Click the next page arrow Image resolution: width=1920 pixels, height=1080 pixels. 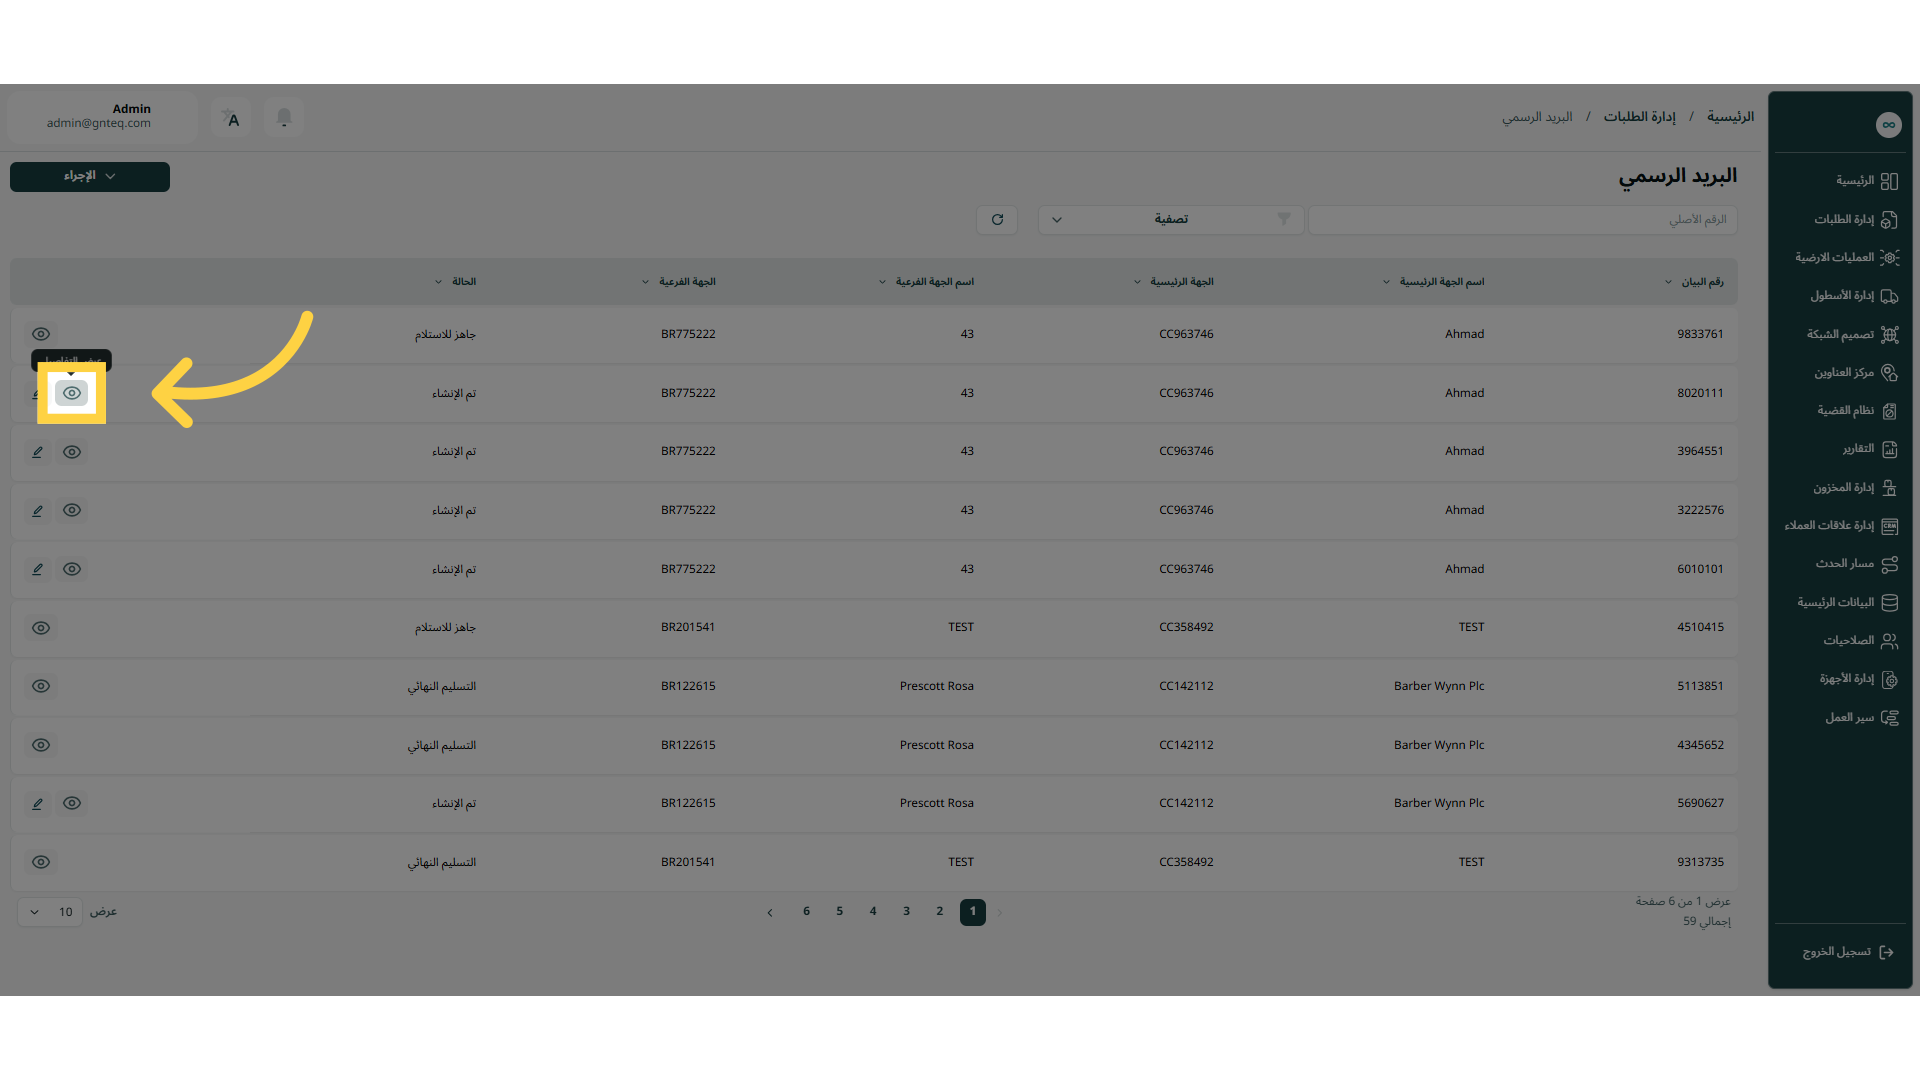coord(770,912)
